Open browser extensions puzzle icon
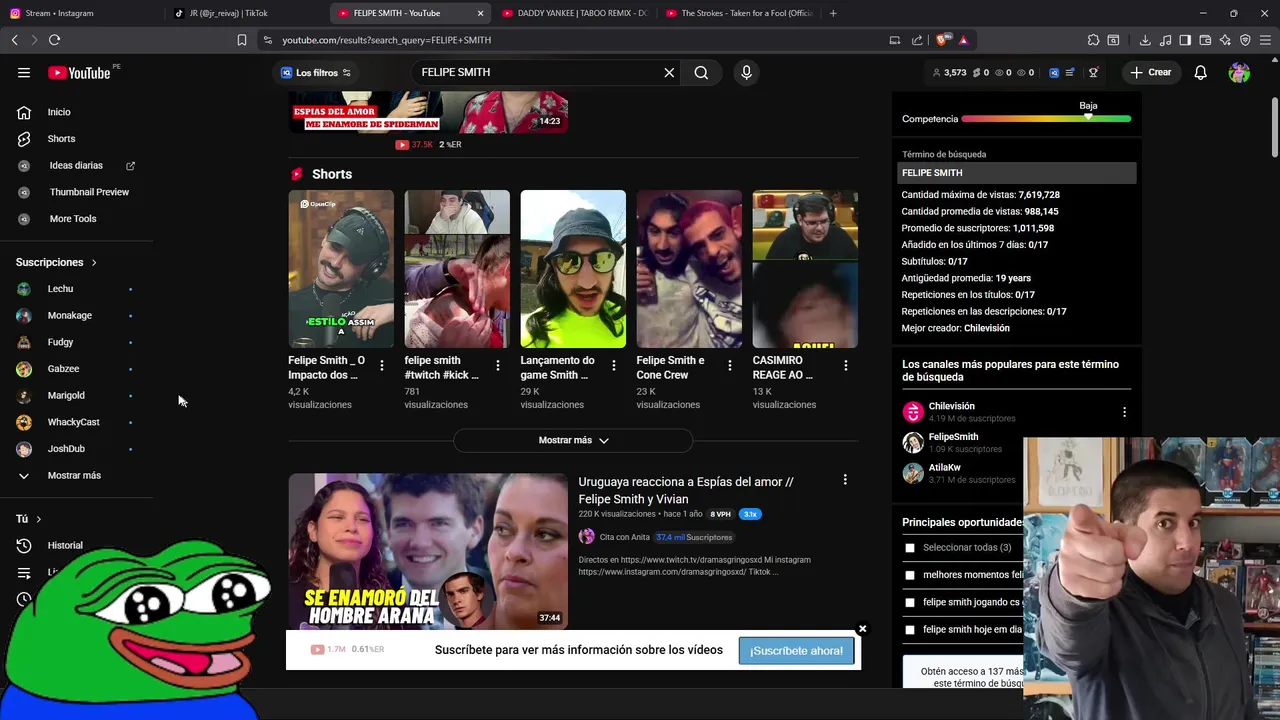 pos(1093,40)
